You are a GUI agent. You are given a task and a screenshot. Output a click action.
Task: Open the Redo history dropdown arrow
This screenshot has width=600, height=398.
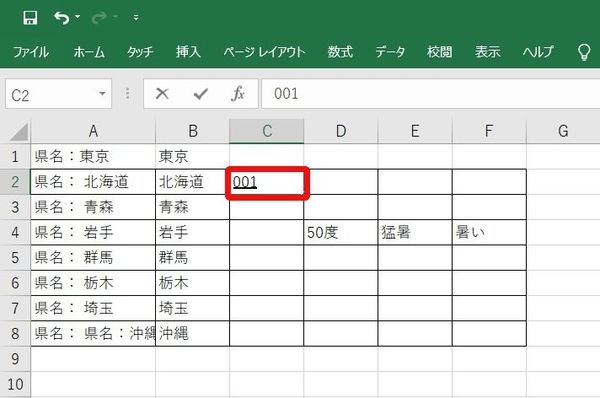116,17
